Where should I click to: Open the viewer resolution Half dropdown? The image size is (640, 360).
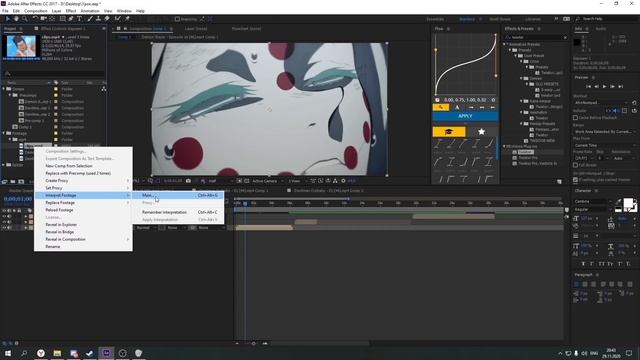click(220, 181)
